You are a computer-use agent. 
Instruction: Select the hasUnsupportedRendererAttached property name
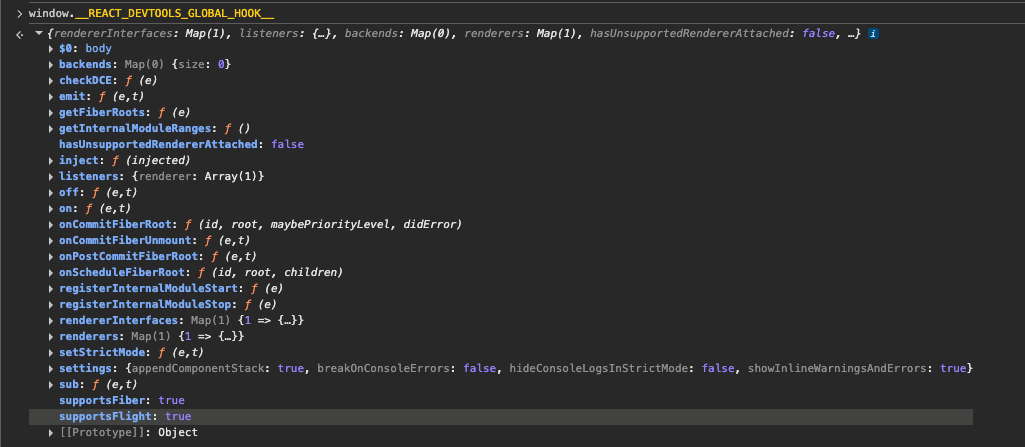(158, 144)
